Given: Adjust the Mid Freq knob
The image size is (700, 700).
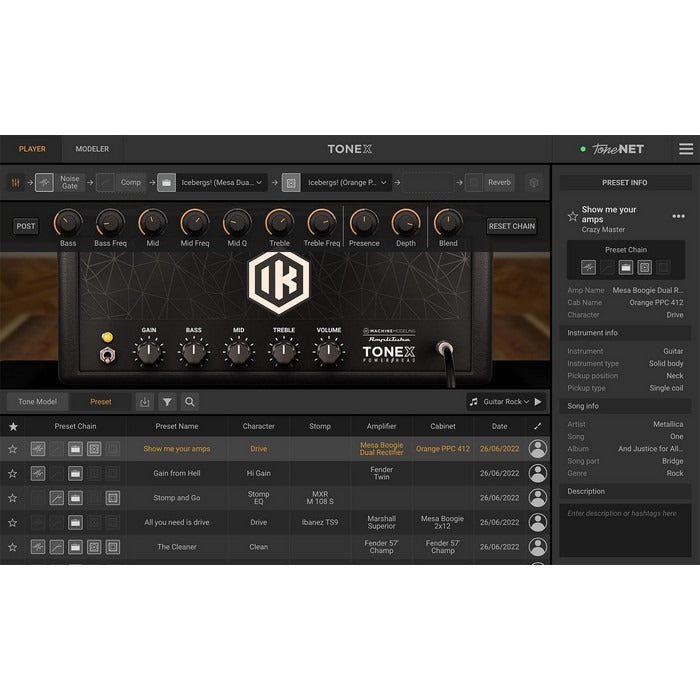Looking at the screenshot, I should point(195,223).
